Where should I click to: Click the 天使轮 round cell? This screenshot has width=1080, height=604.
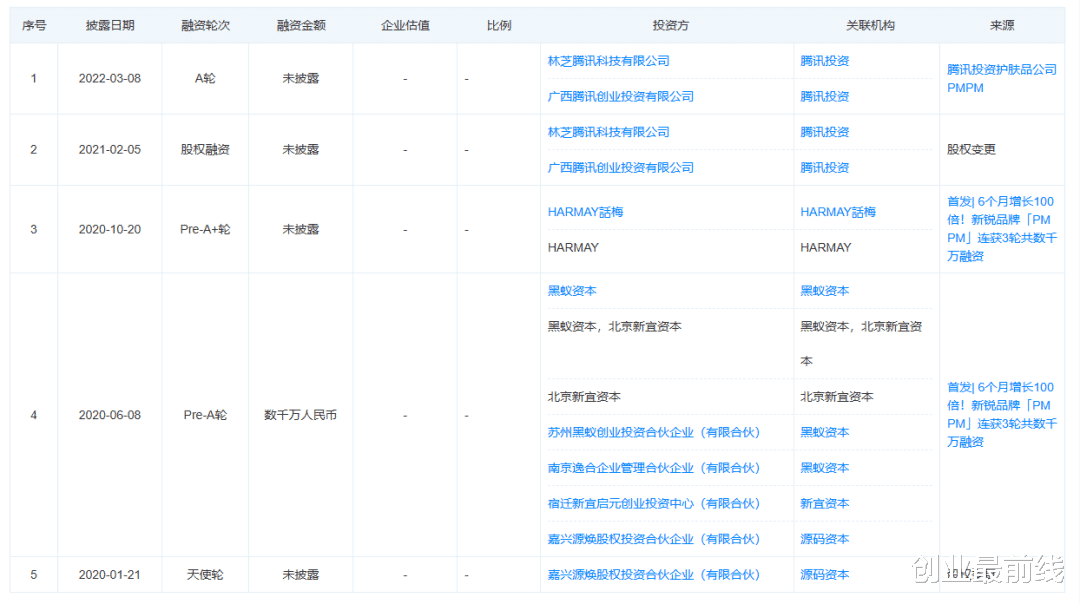coord(205,575)
